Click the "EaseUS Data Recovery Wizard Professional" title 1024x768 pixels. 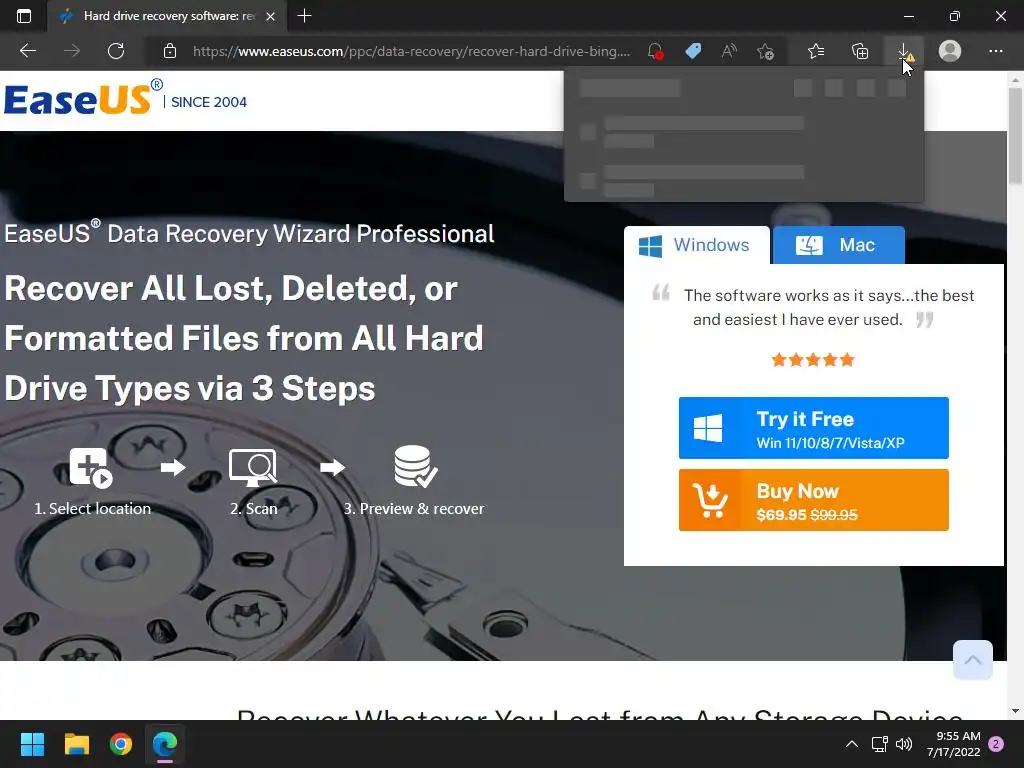click(249, 233)
